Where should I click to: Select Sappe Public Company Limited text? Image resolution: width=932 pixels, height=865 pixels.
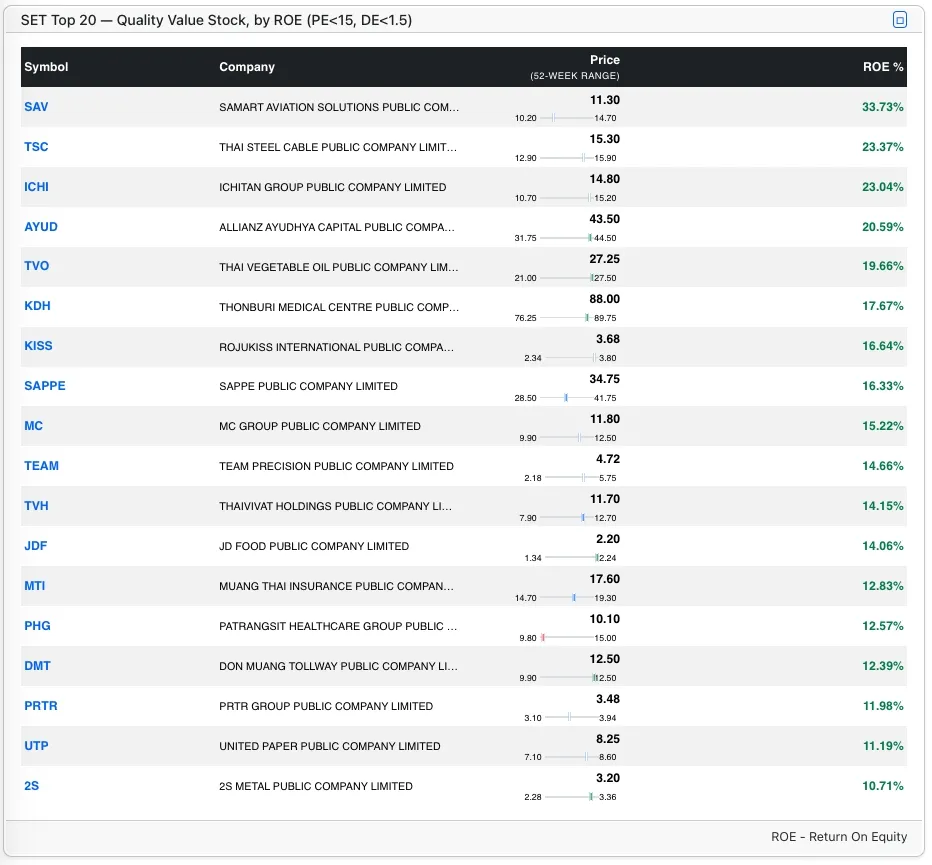pyautogui.click(x=308, y=386)
